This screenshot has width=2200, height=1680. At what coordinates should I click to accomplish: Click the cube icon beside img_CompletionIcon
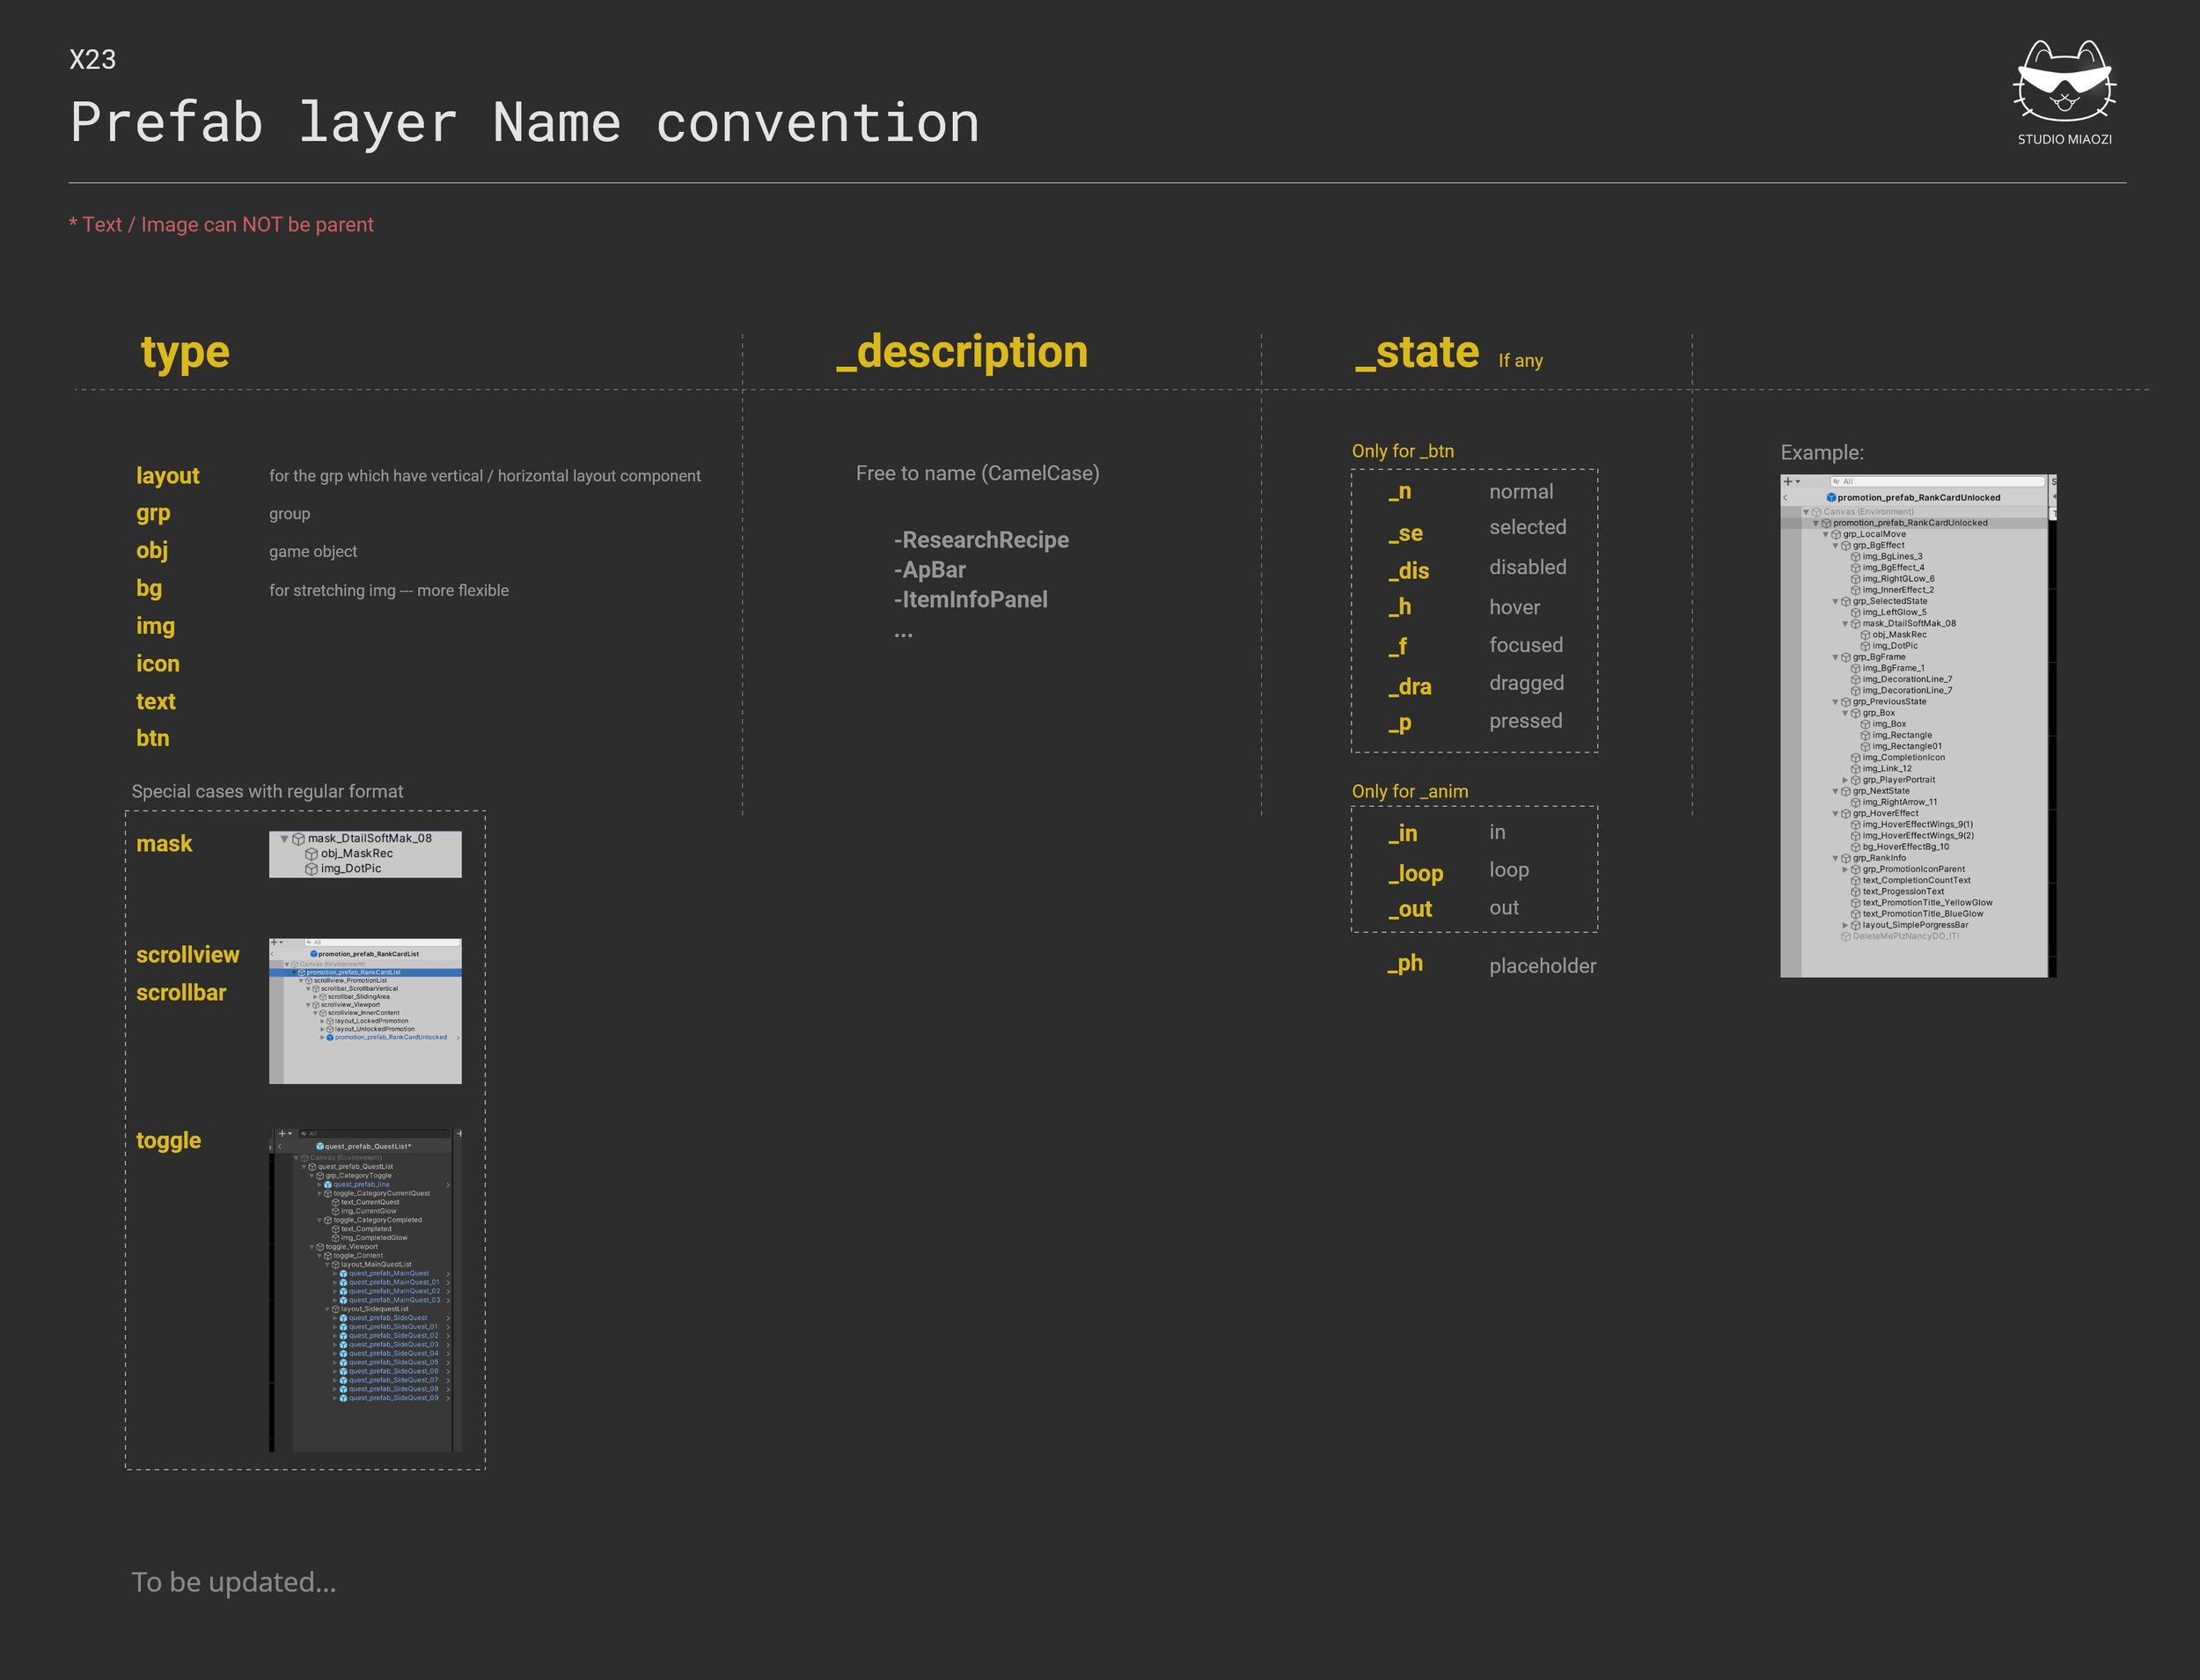coord(1856,758)
